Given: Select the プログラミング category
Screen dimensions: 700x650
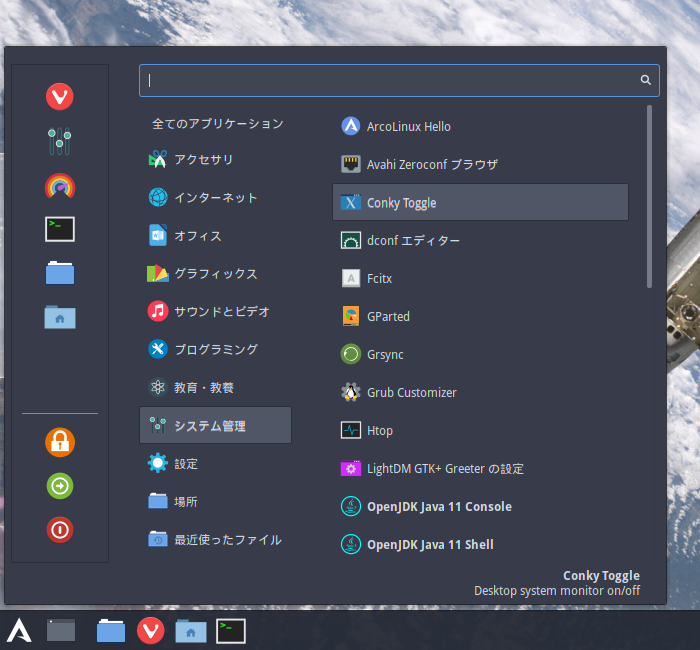Looking at the screenshot, I should tap(216, 349).
